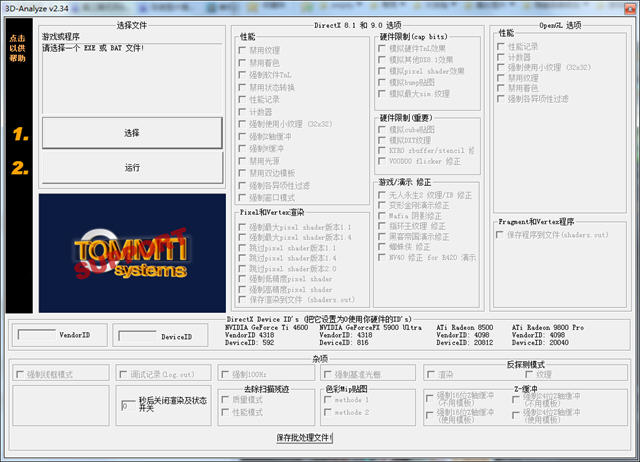Check the 强制窗口模式 option
Image resolution: width=640 pixels, height=462 pixels.
coord(242,198)
